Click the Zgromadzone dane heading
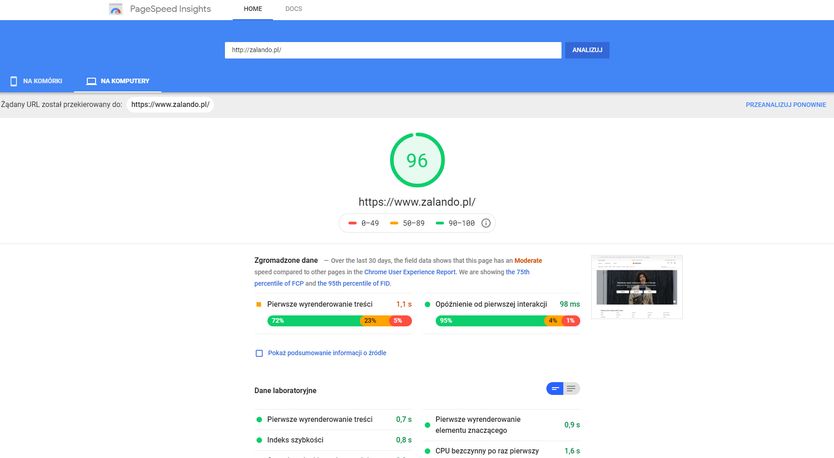The image size is (834, 458). click(x=286, y=261)
